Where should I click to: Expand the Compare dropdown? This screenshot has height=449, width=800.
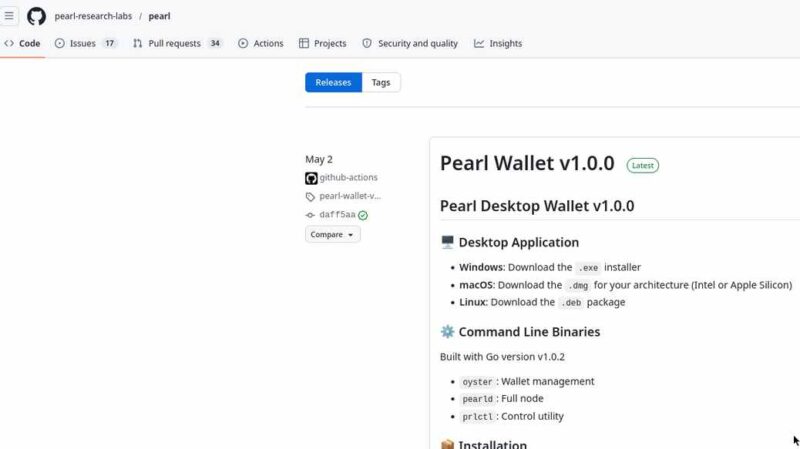coord(333,235)
